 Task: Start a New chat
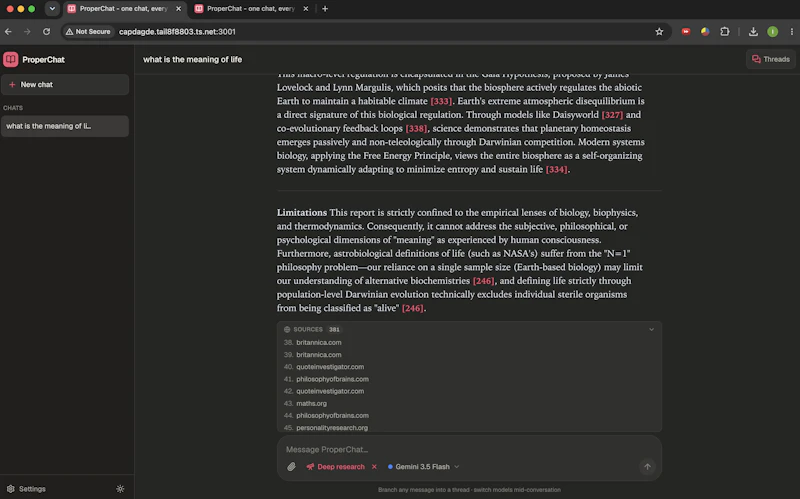tap(65, 85)
